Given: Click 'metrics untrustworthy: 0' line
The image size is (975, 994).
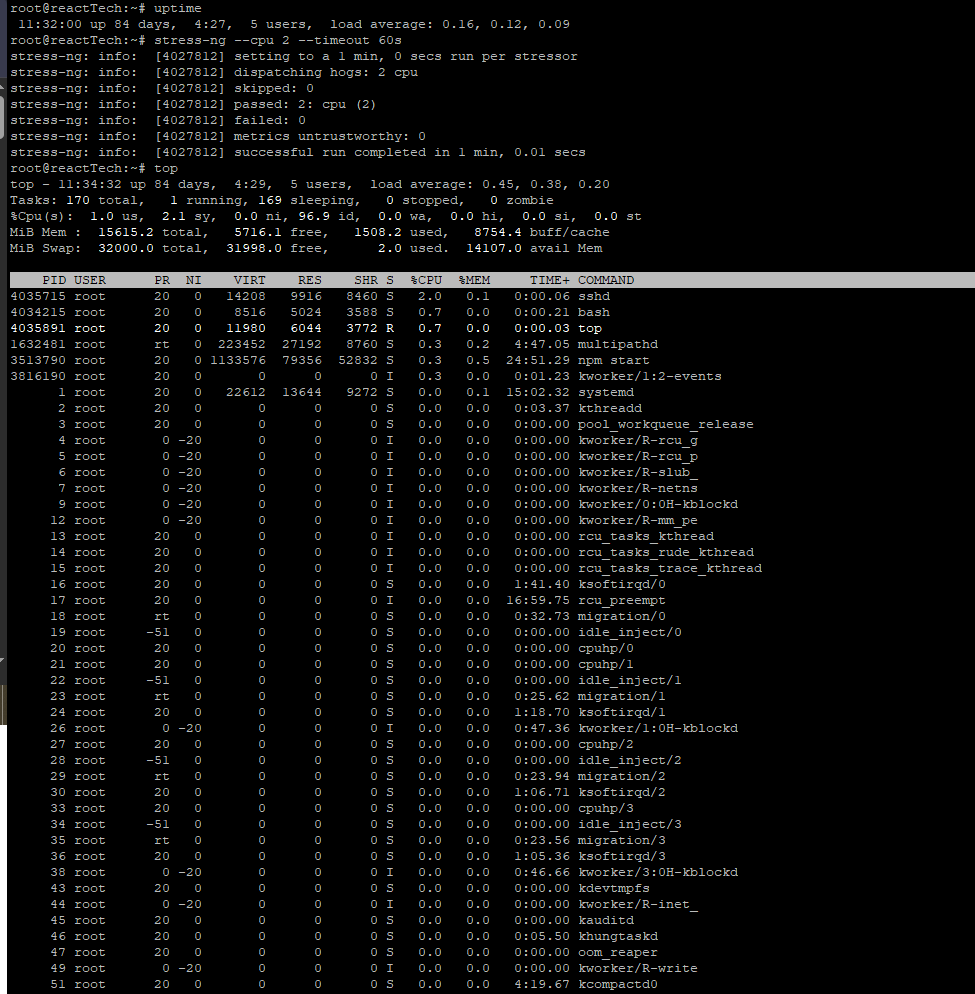Looking at the screenshot, I should pos(217,136).
